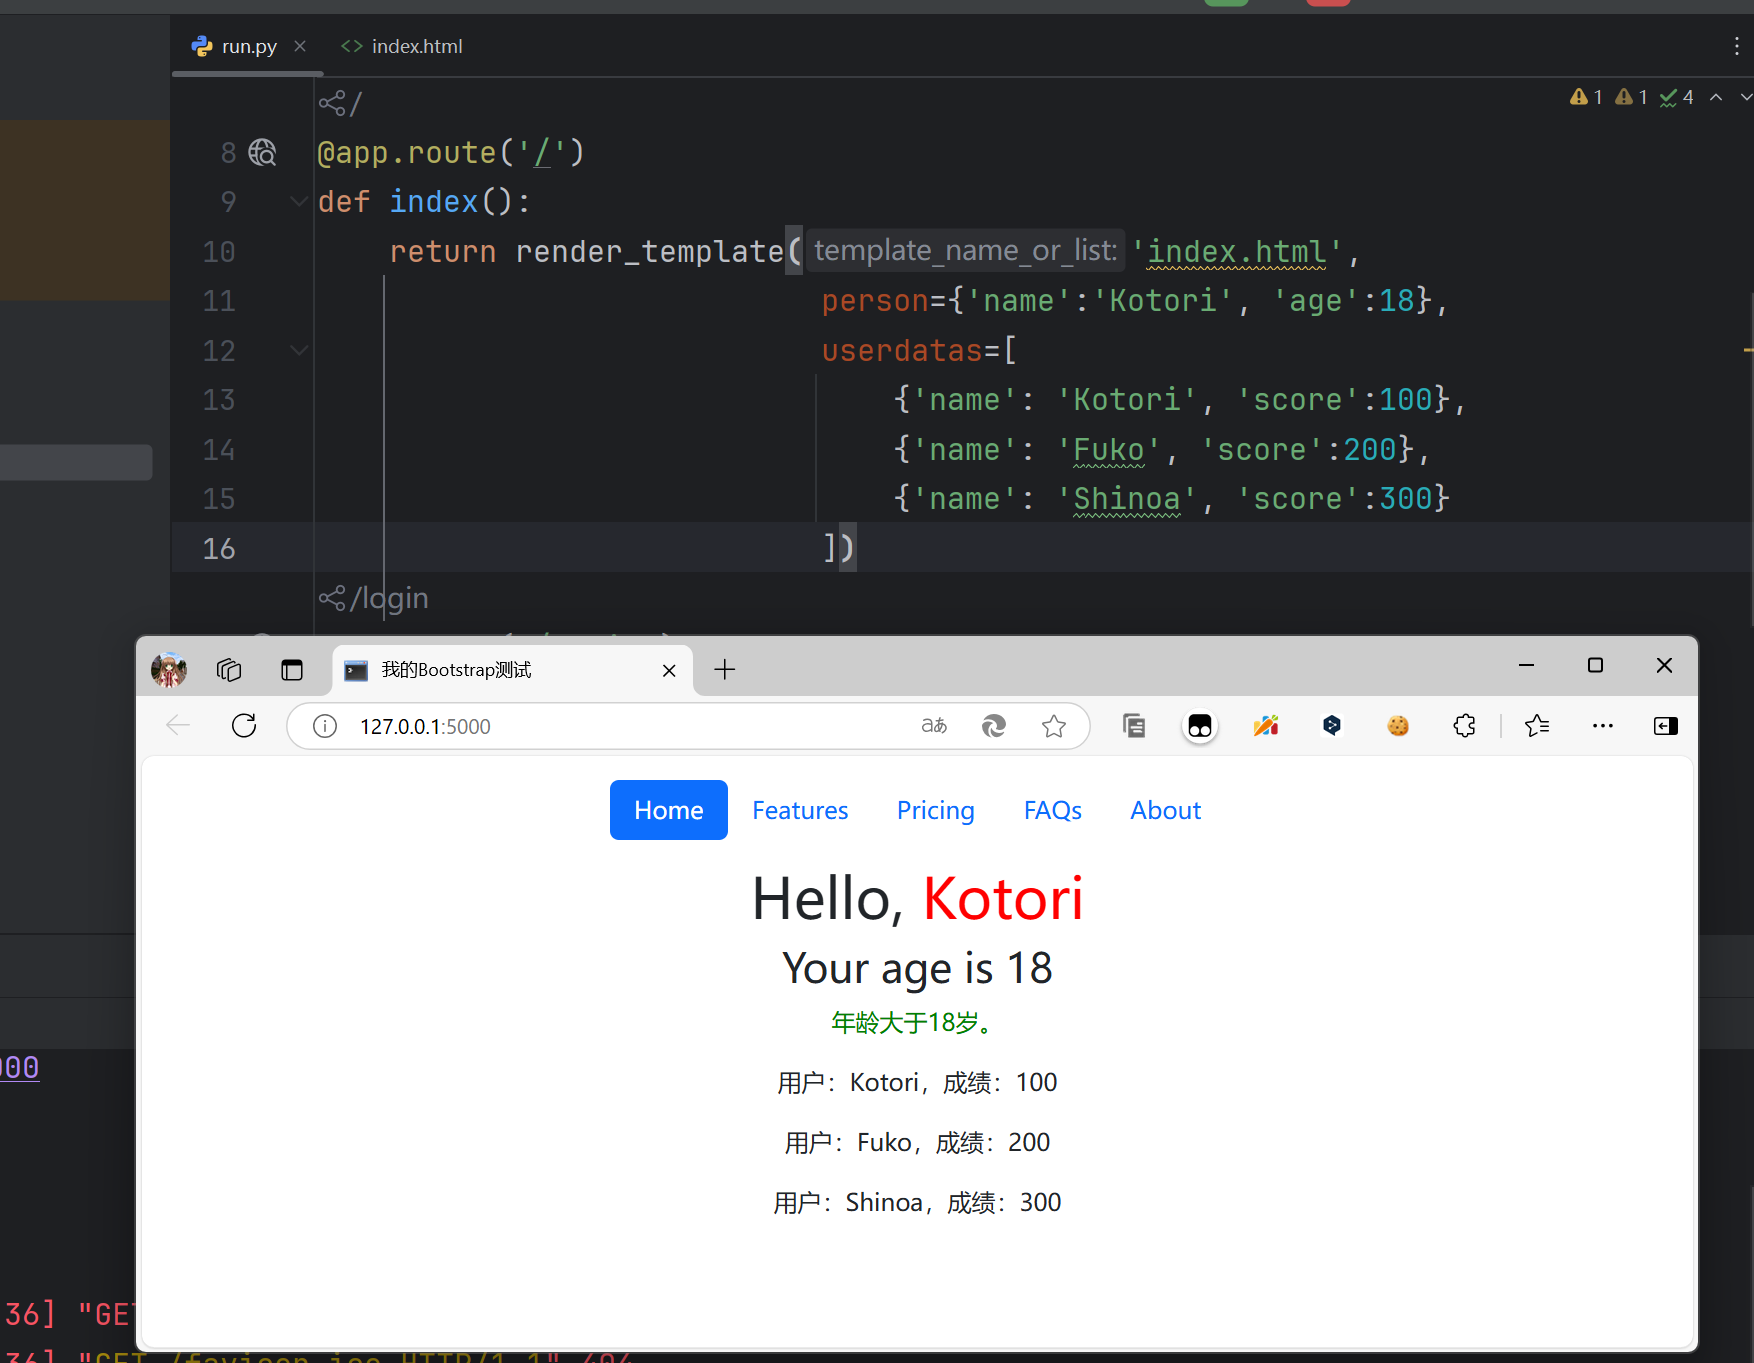Collapse the userdatas list fold arrow on line 12
The height and width of the screenshot is (1363, 1754).
[298, 350]
